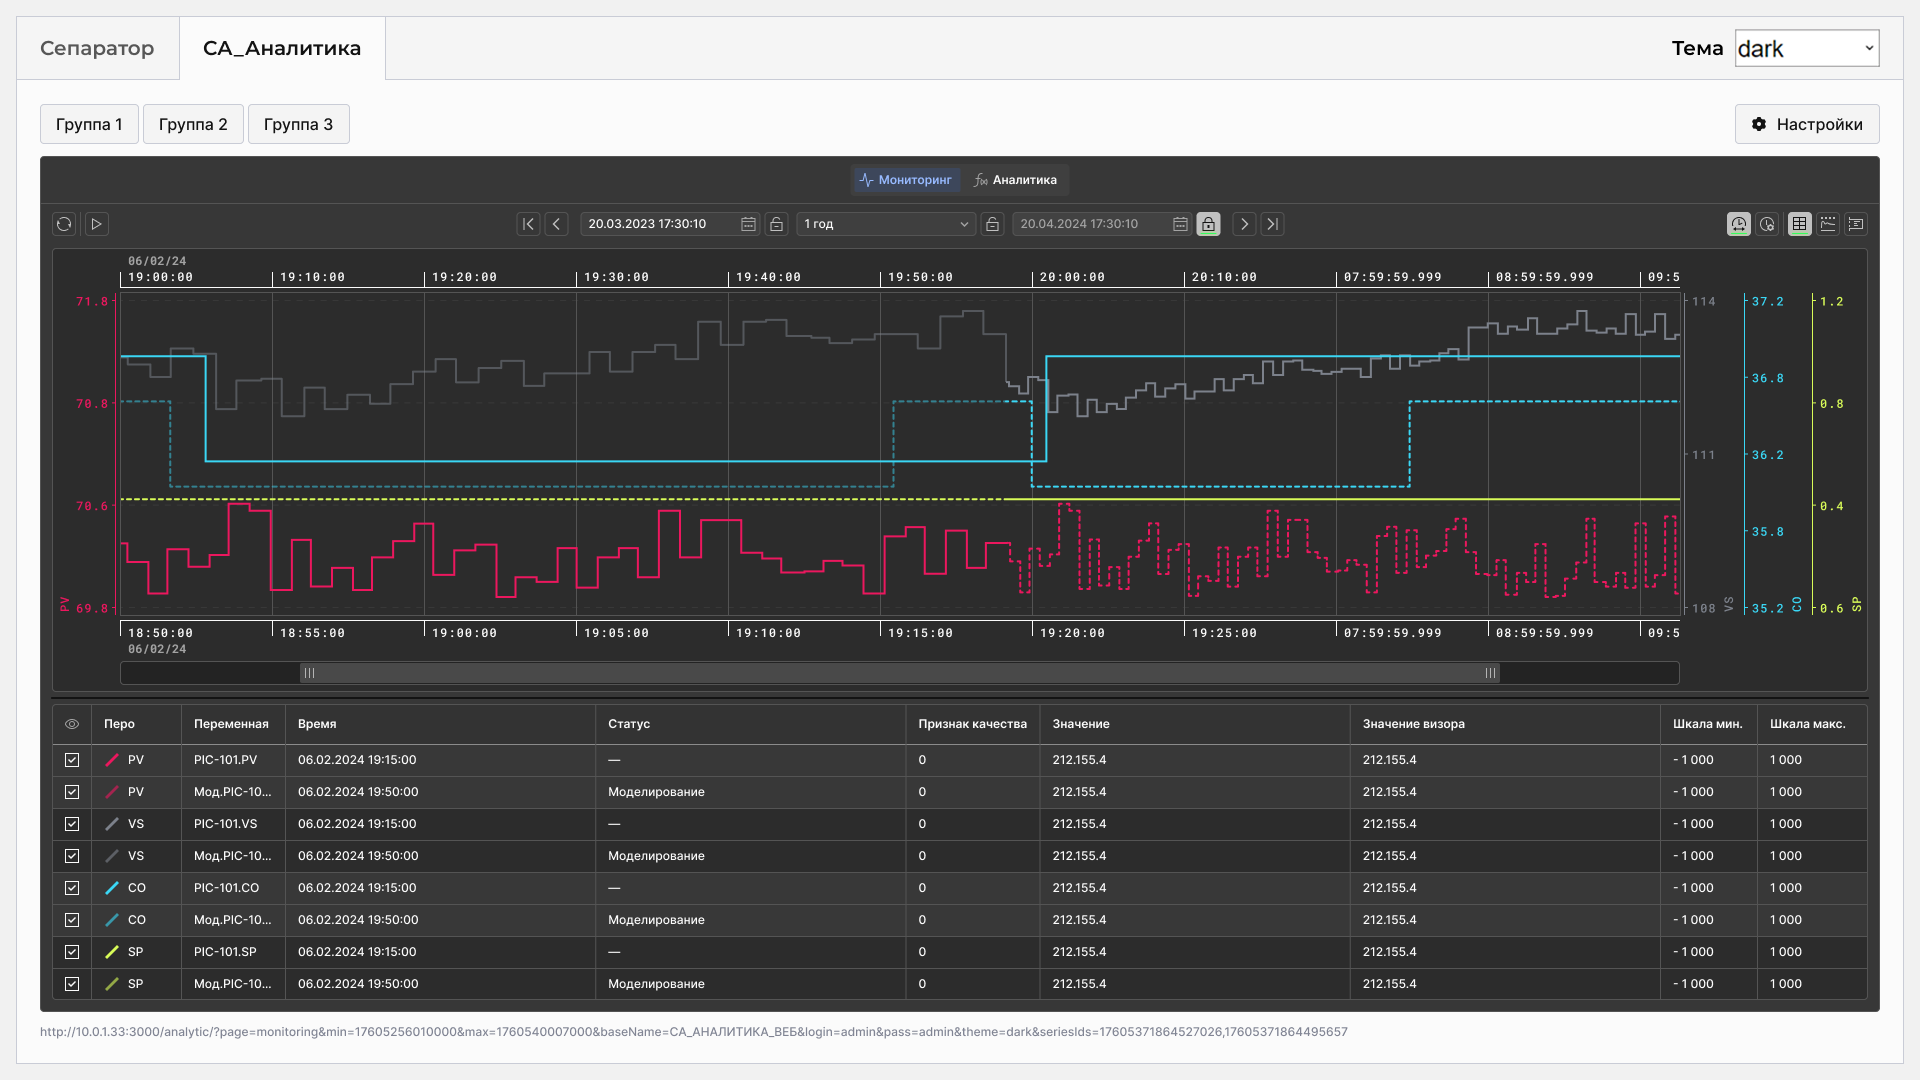This screenshot has width=1920, height=1080.
Task: Toggle the table view grid icon
Action: point(1799,224)
